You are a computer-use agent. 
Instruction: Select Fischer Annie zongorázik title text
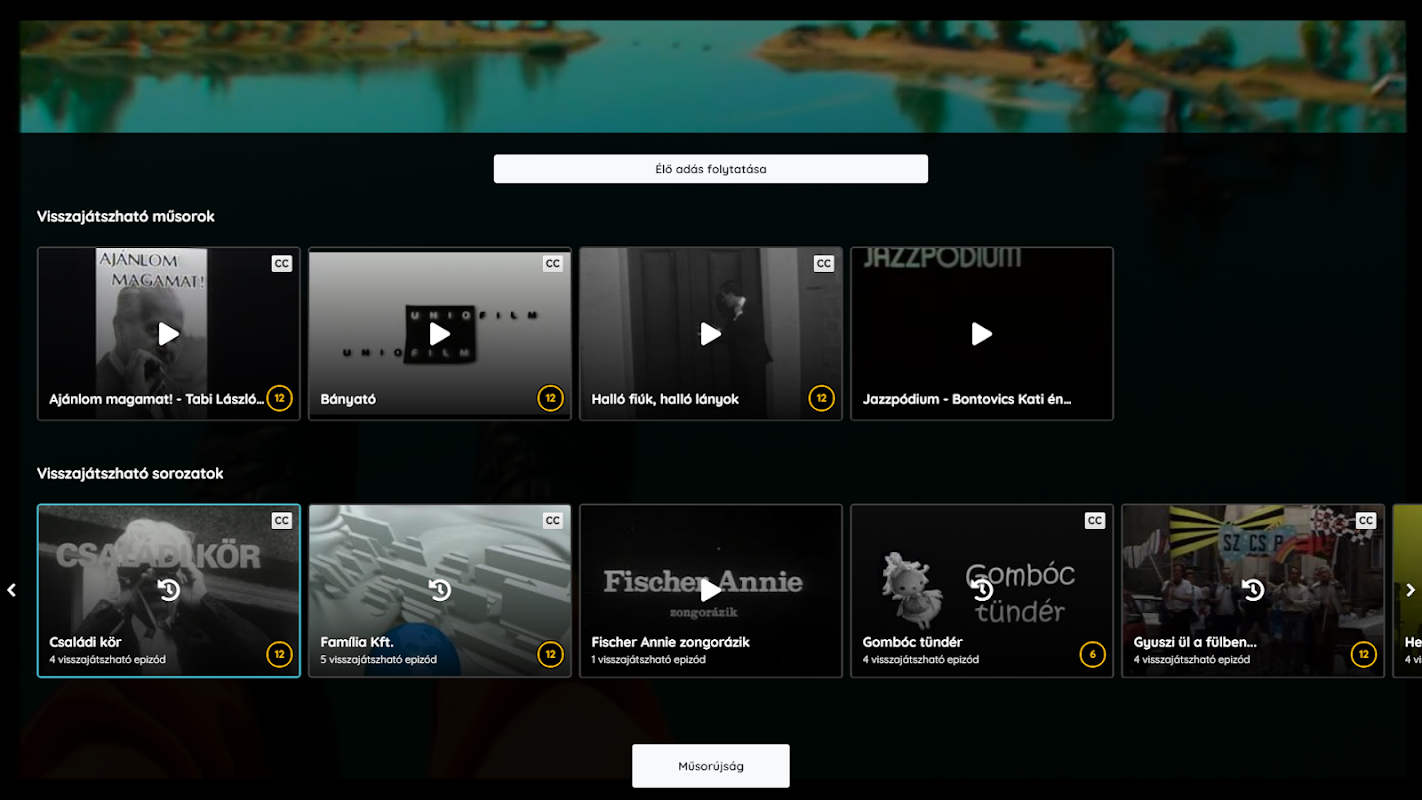(x=670, y=642)
